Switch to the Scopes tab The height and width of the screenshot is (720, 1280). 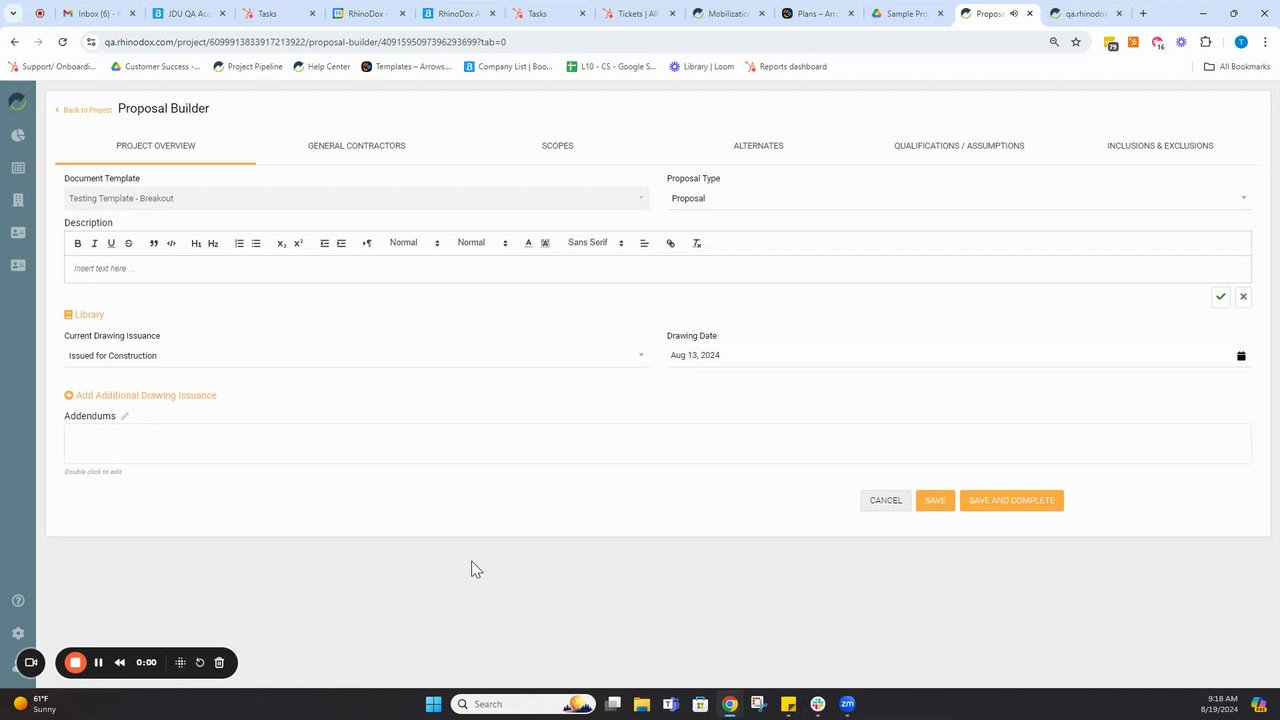557,146
